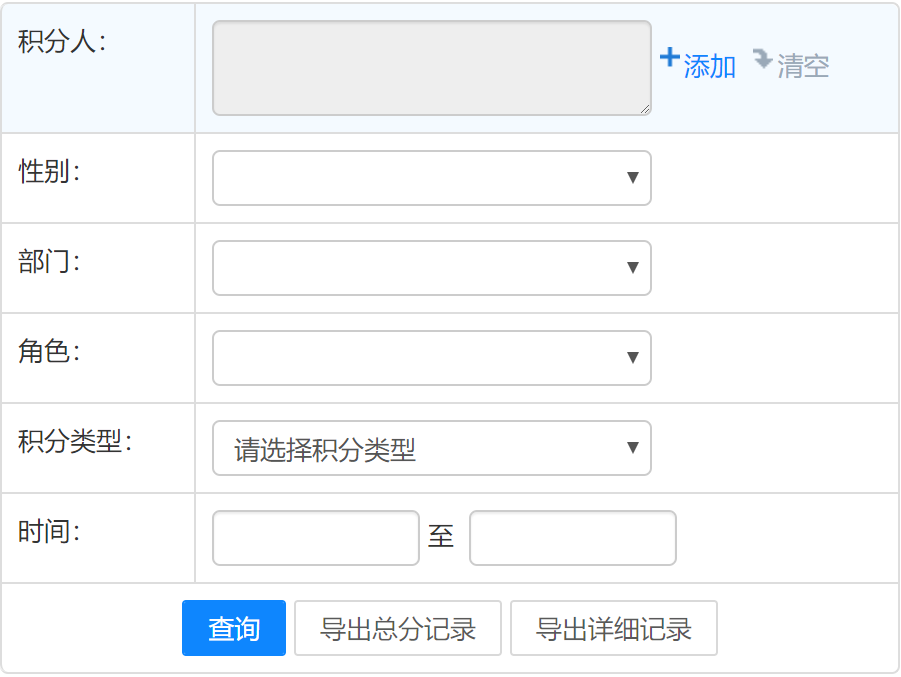This screenshot has height=677, width=901.
Task: Click the 导出总分记录 button
Action: [x=398, y=629]
